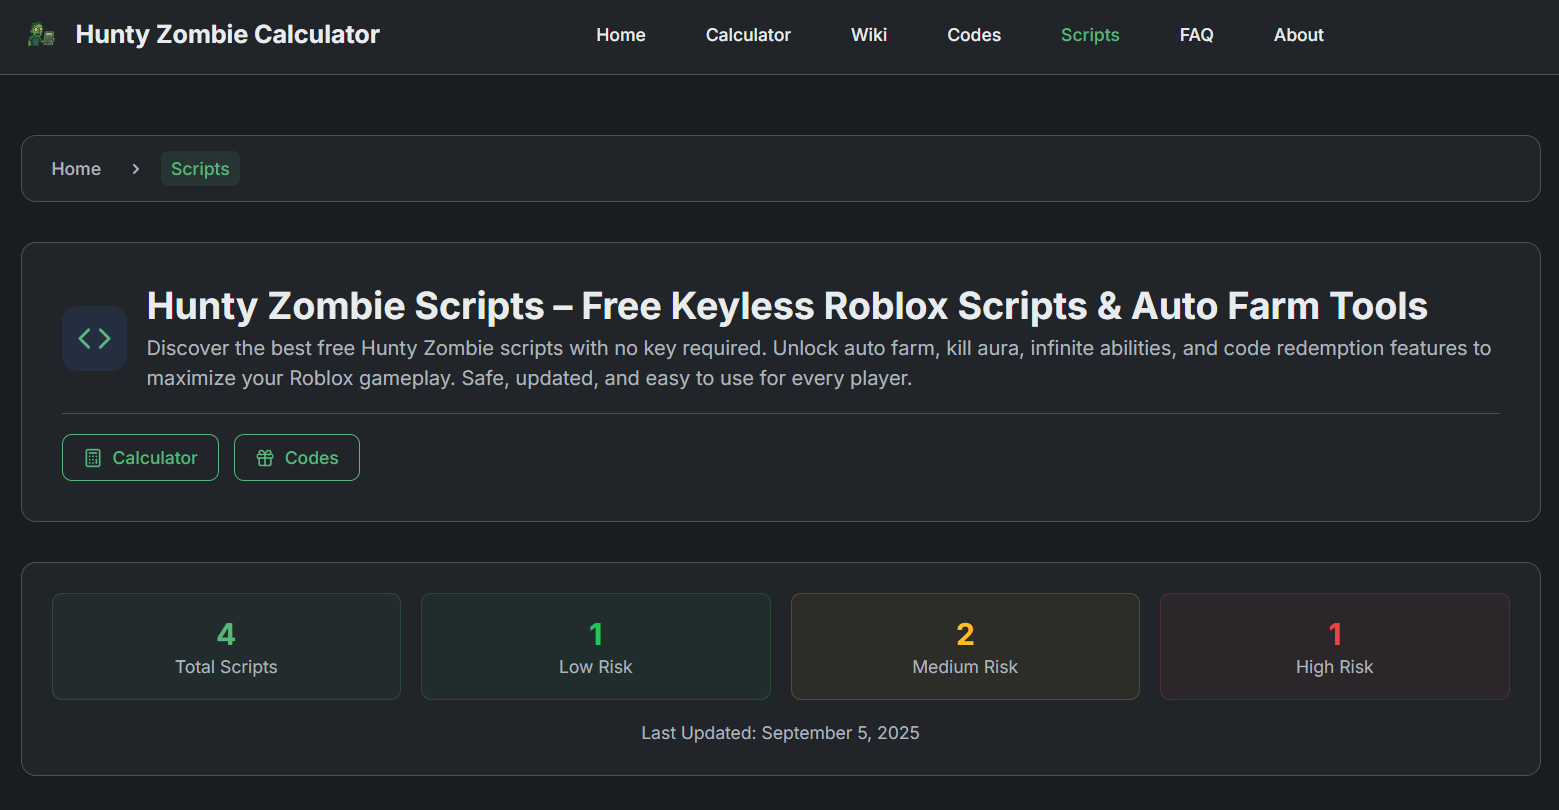Open the Calculator outlined button
Image resolution: width=1559 pixels, height=810 pixels.
(140, 458)
